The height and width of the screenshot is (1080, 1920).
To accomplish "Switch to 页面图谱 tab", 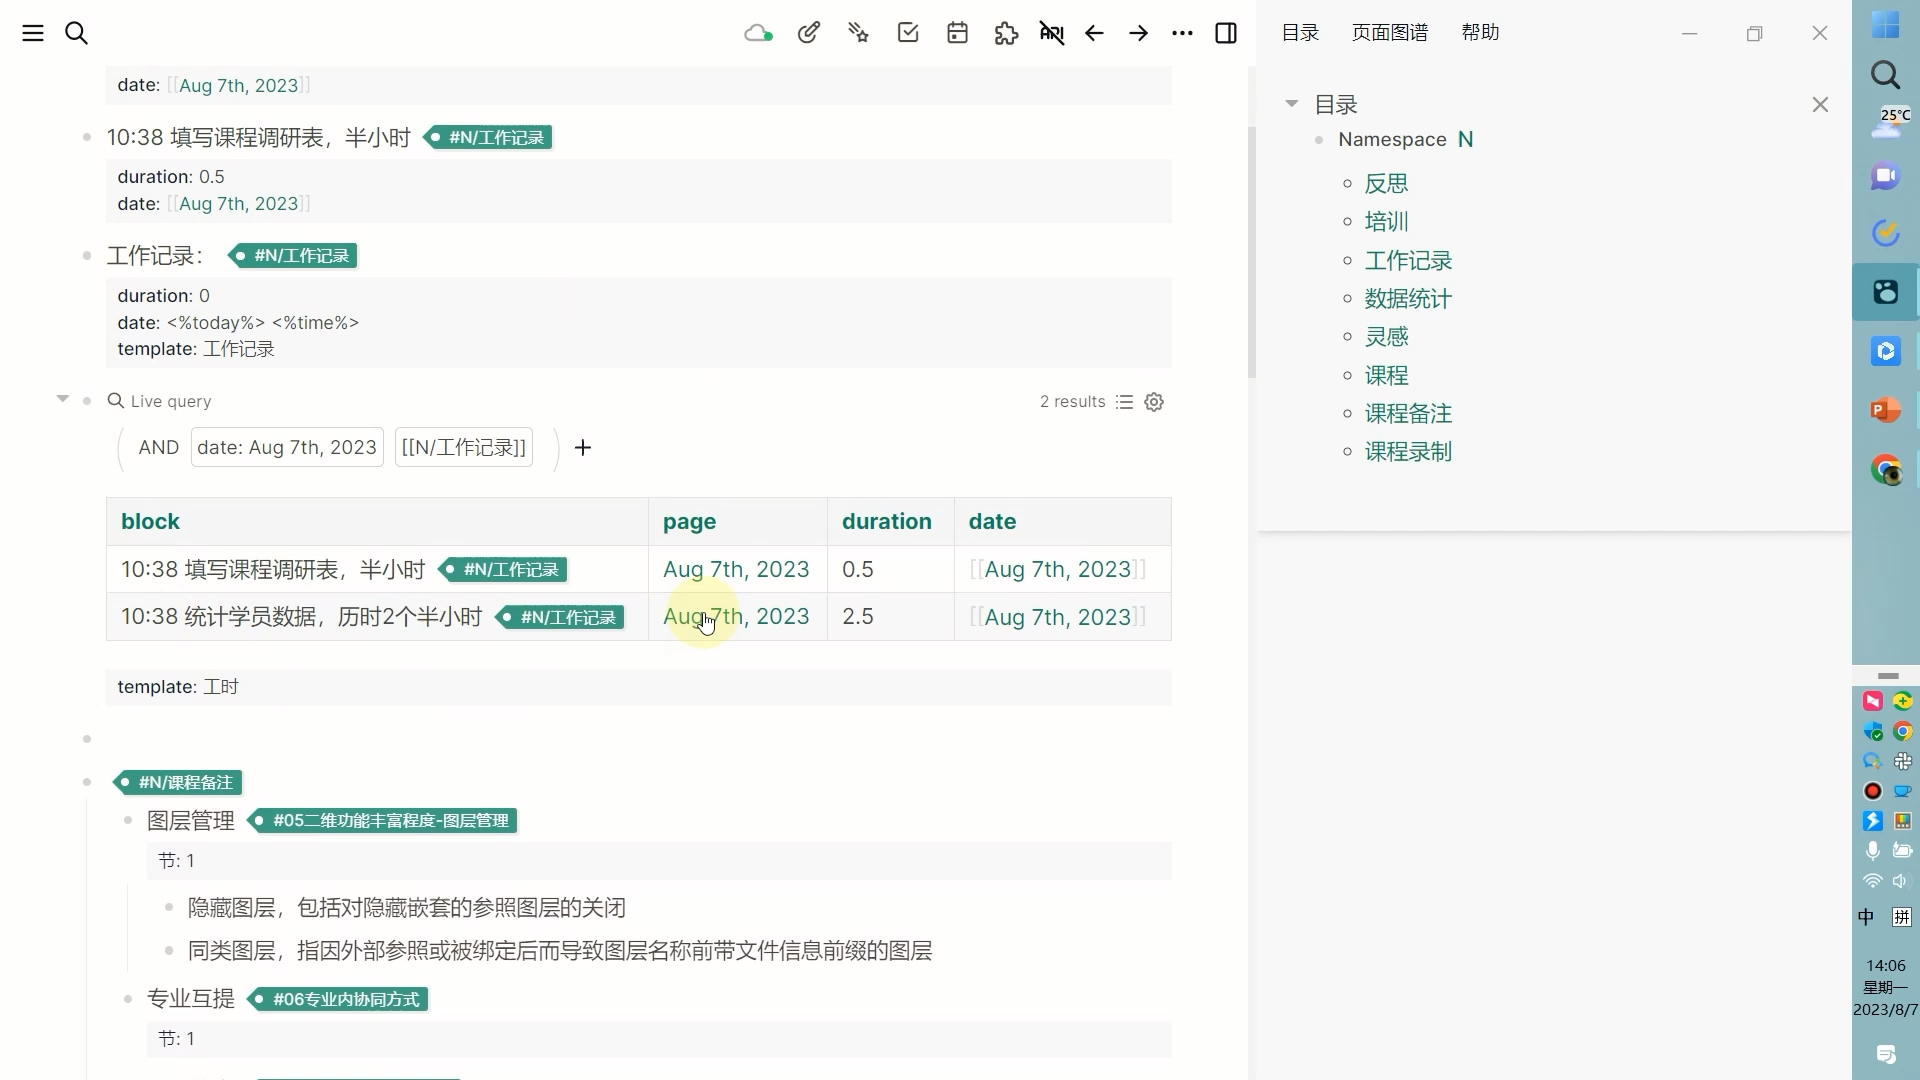I will 1390,32.
